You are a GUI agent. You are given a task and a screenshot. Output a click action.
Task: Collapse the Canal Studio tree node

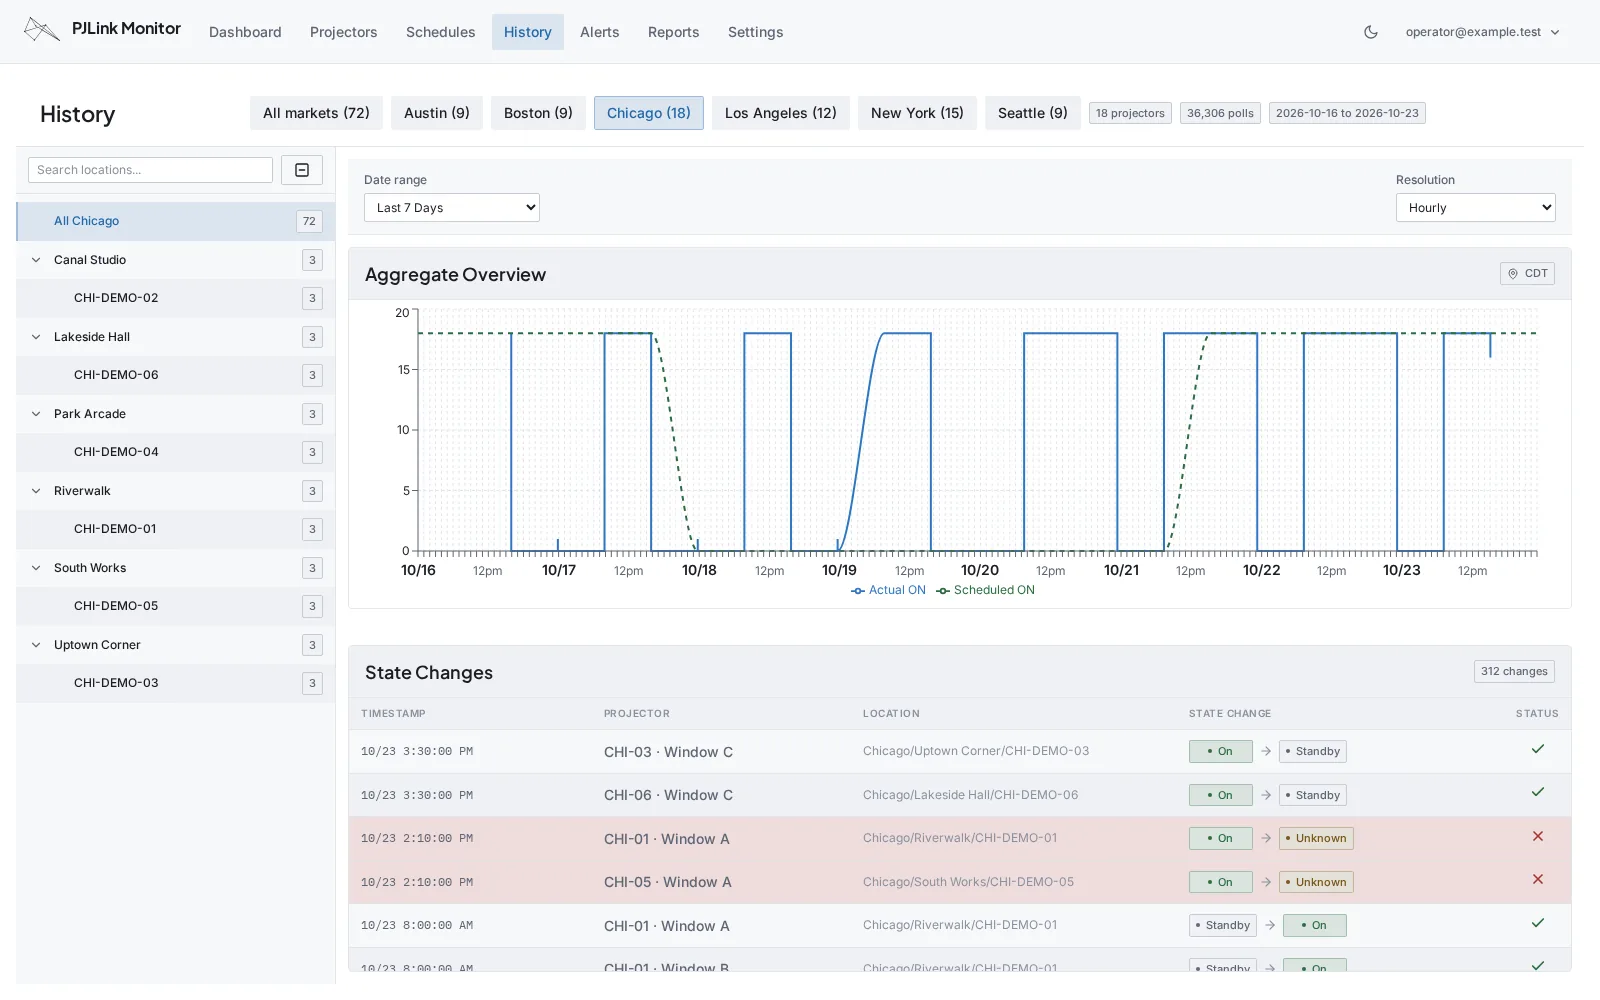click(x=36, y=260)
